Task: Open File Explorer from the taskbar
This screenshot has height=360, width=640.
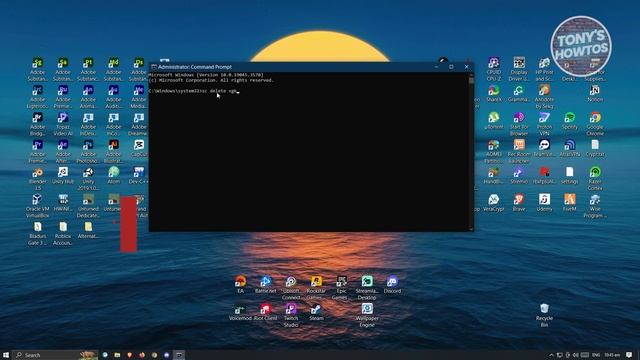Action: click(117, 355)
